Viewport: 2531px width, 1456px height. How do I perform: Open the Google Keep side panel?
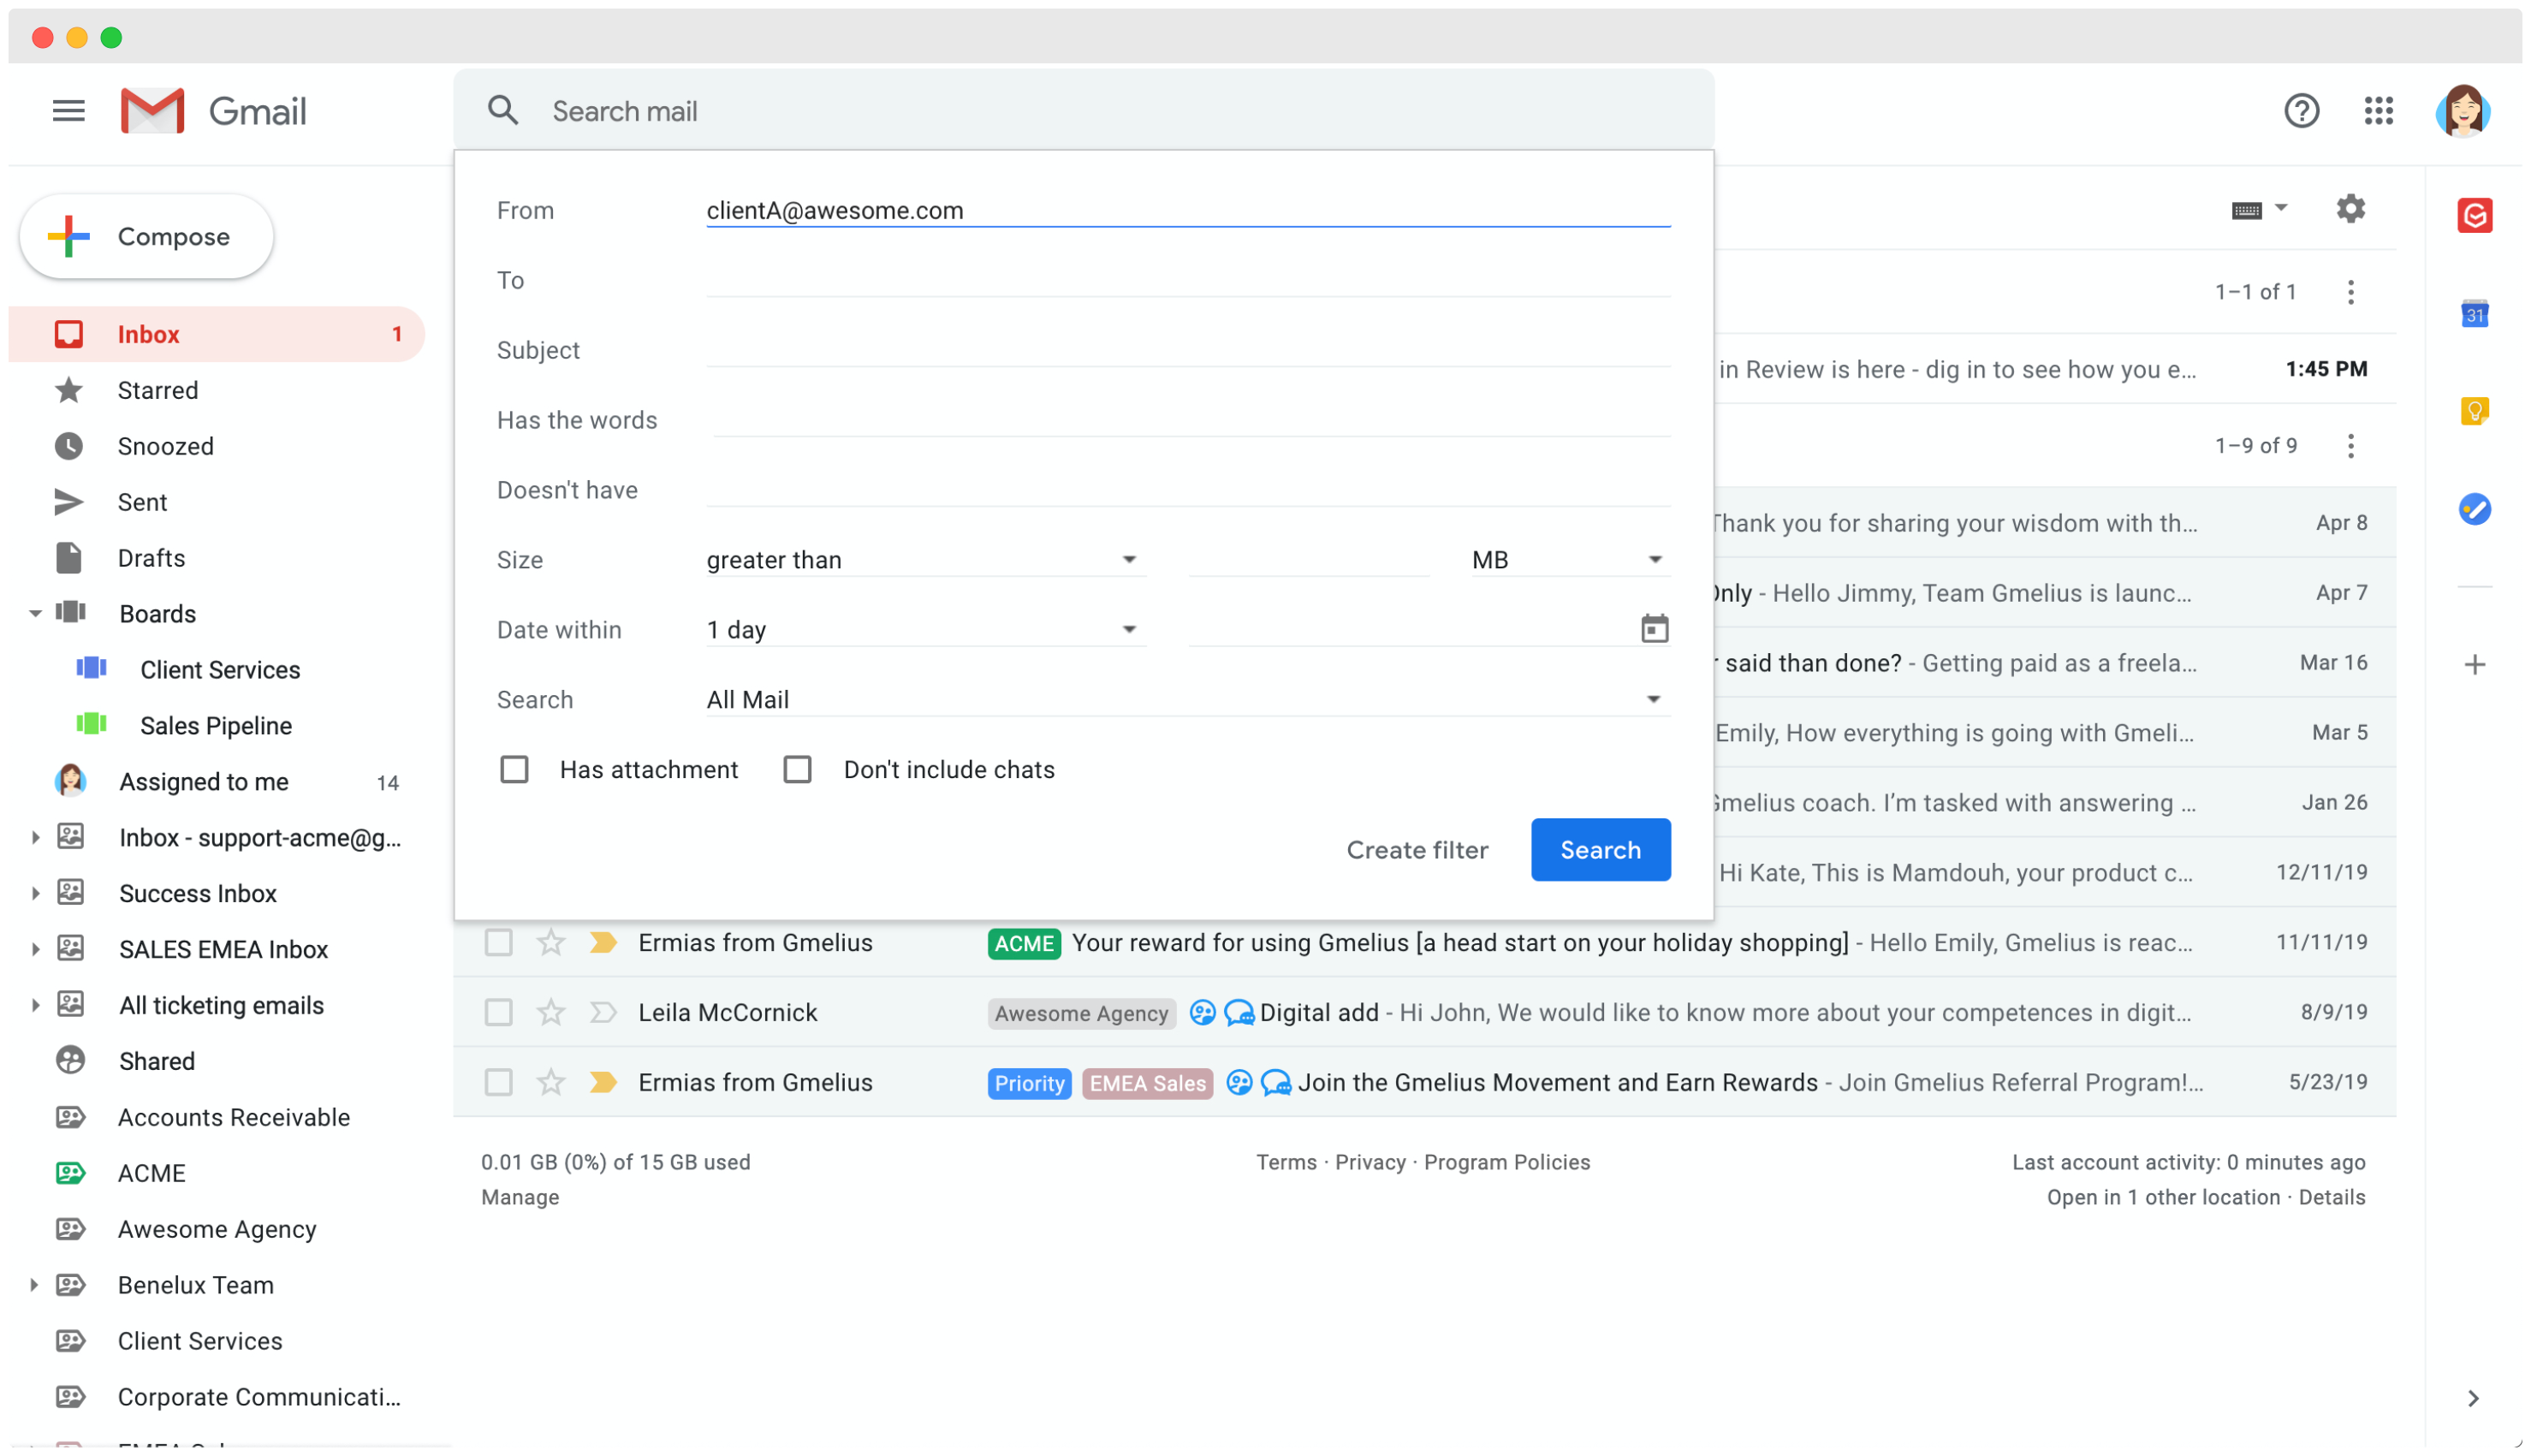pyautogui.click(x=2474, y=411)
